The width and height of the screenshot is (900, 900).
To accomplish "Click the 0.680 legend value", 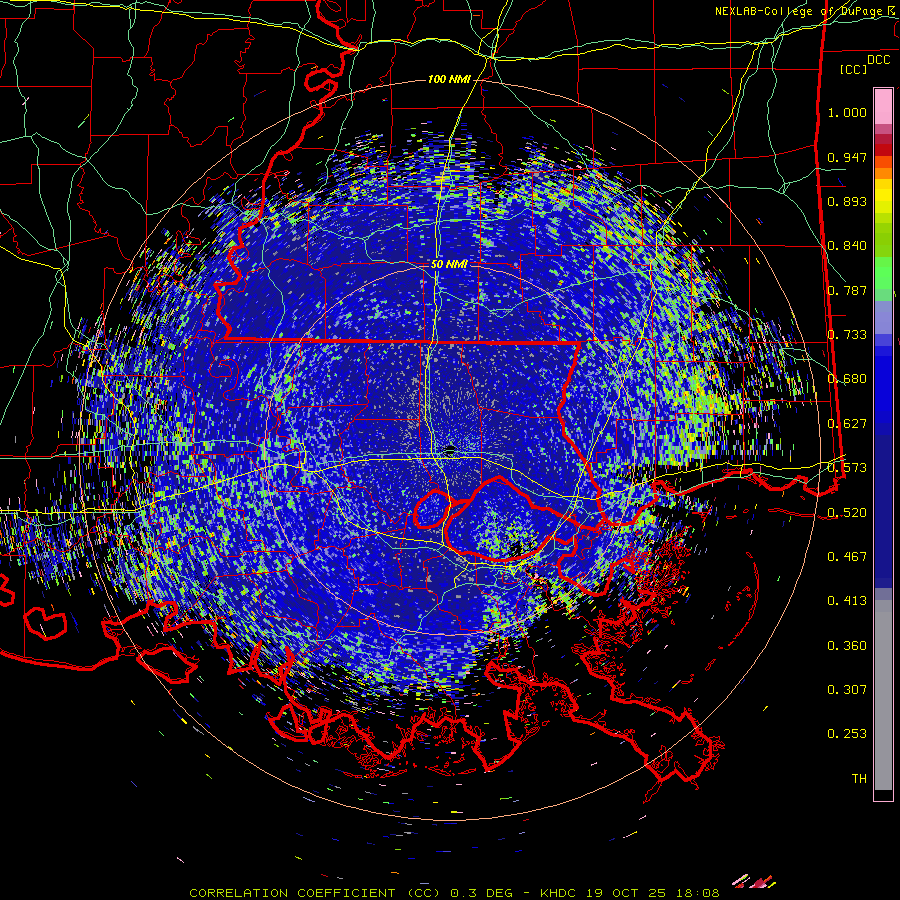I will (847, 379).
